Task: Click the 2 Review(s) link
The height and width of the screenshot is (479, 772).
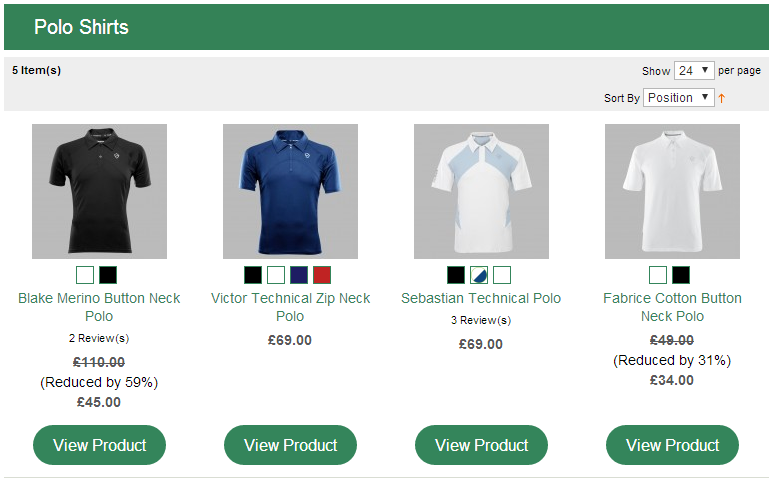Action: click(99, 338)
